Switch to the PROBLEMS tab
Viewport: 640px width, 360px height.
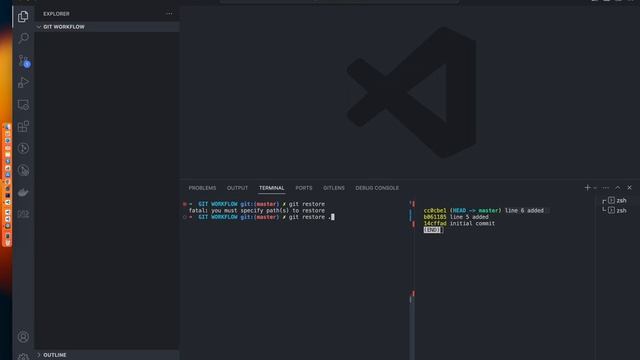point(202,188)
